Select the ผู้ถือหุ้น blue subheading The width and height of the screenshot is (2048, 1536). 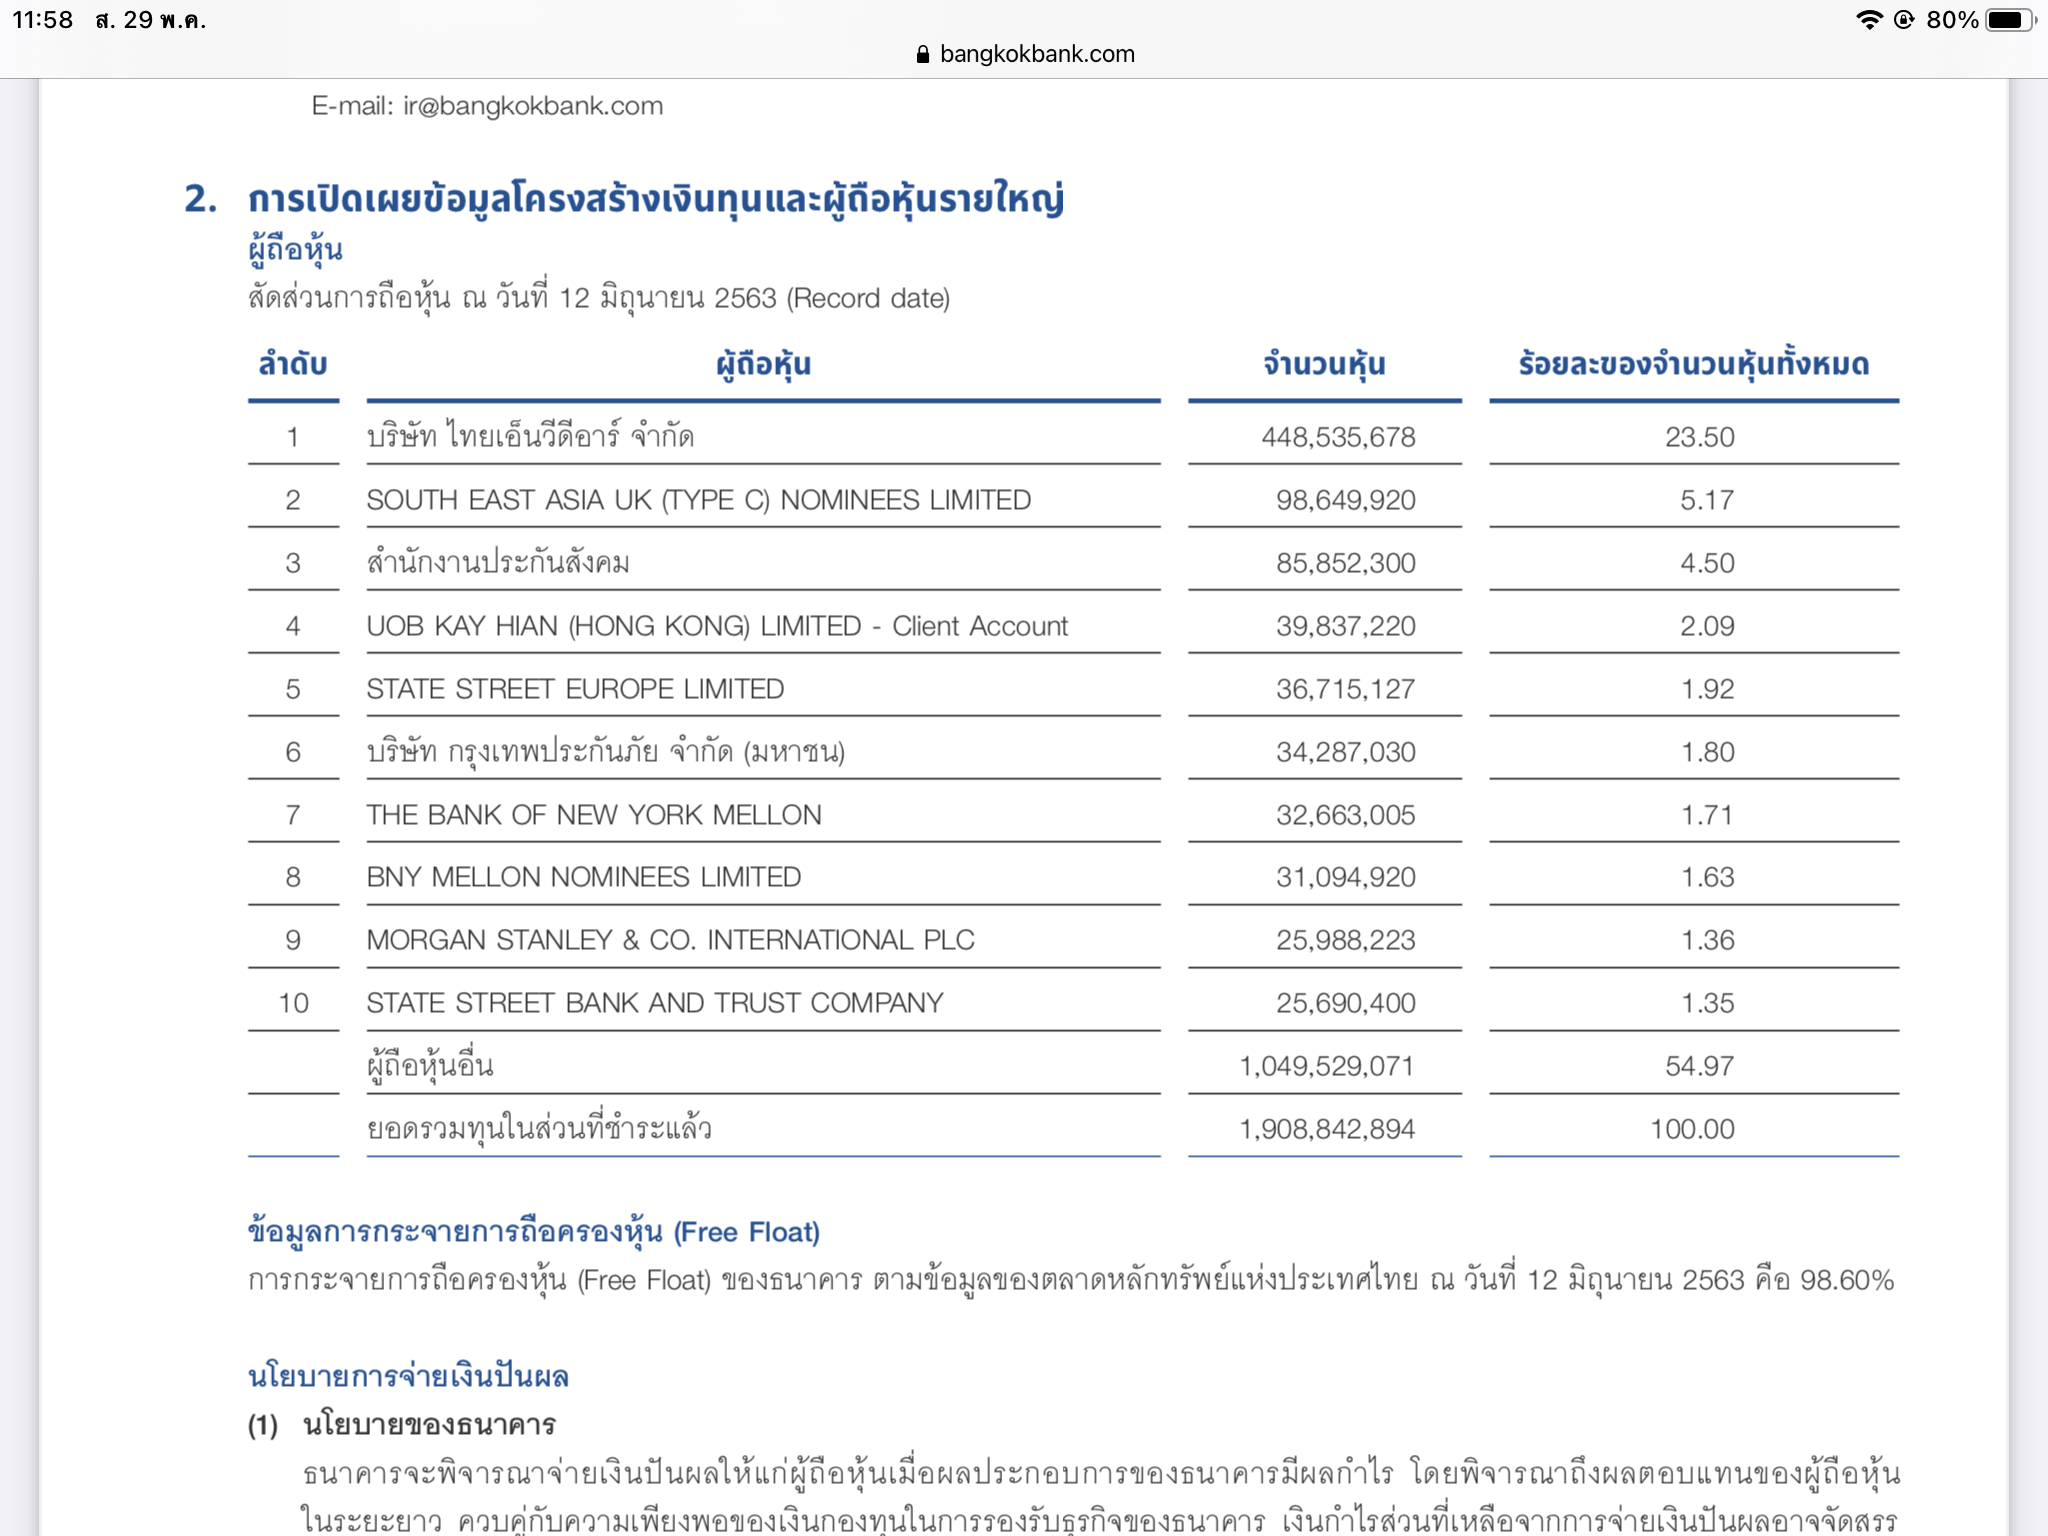(296, 250)
